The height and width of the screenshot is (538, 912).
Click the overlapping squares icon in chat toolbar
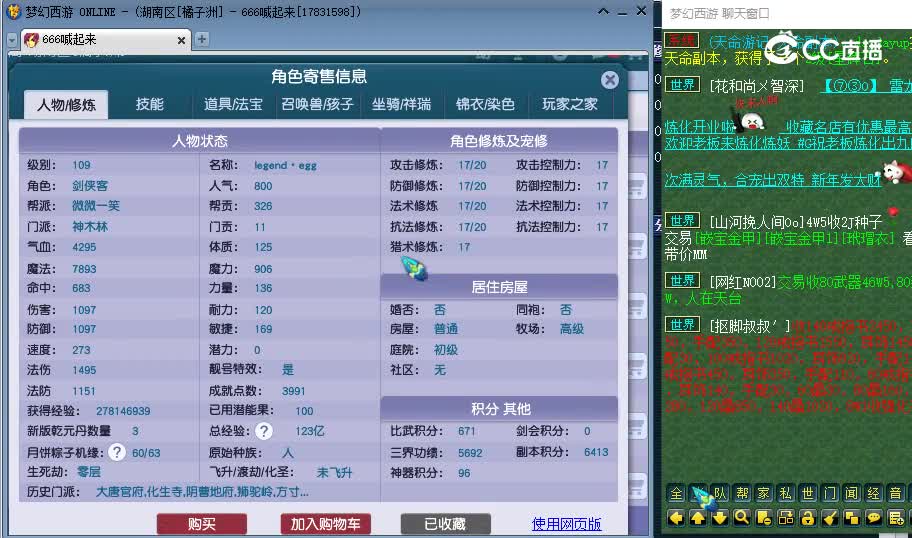click(x=852, y=518)
